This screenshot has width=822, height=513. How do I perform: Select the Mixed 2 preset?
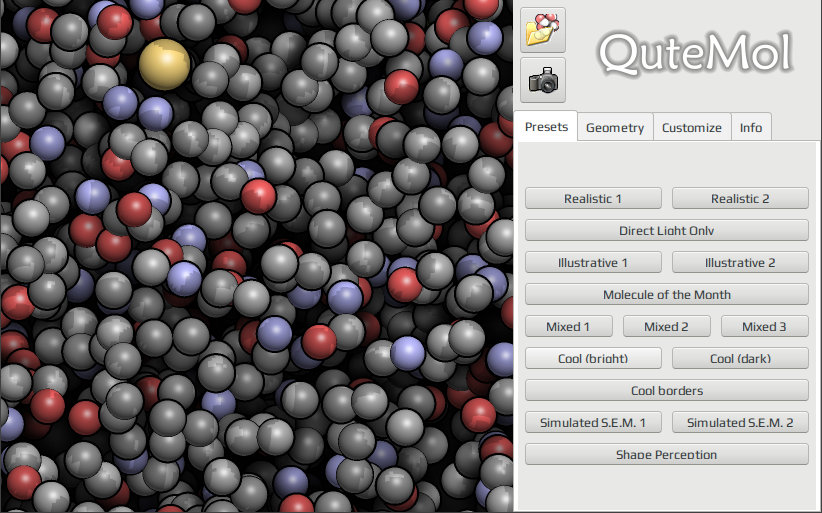[x=666, y=326]
